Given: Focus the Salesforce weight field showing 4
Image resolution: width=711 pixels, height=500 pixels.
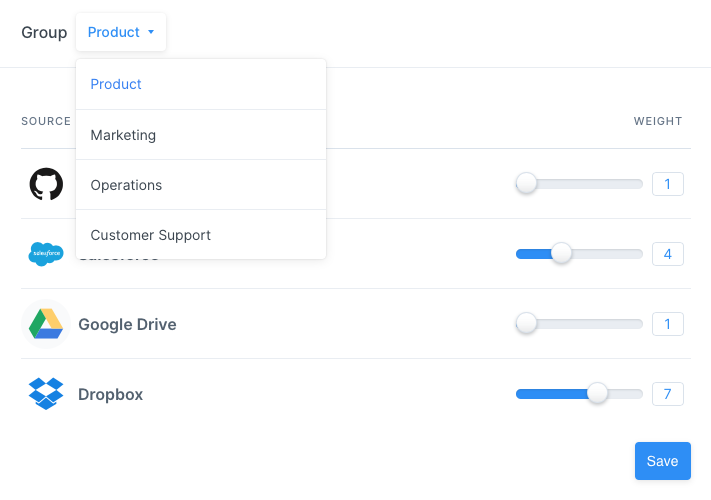Looking at the screenshot, I should (x=667, y=254).
